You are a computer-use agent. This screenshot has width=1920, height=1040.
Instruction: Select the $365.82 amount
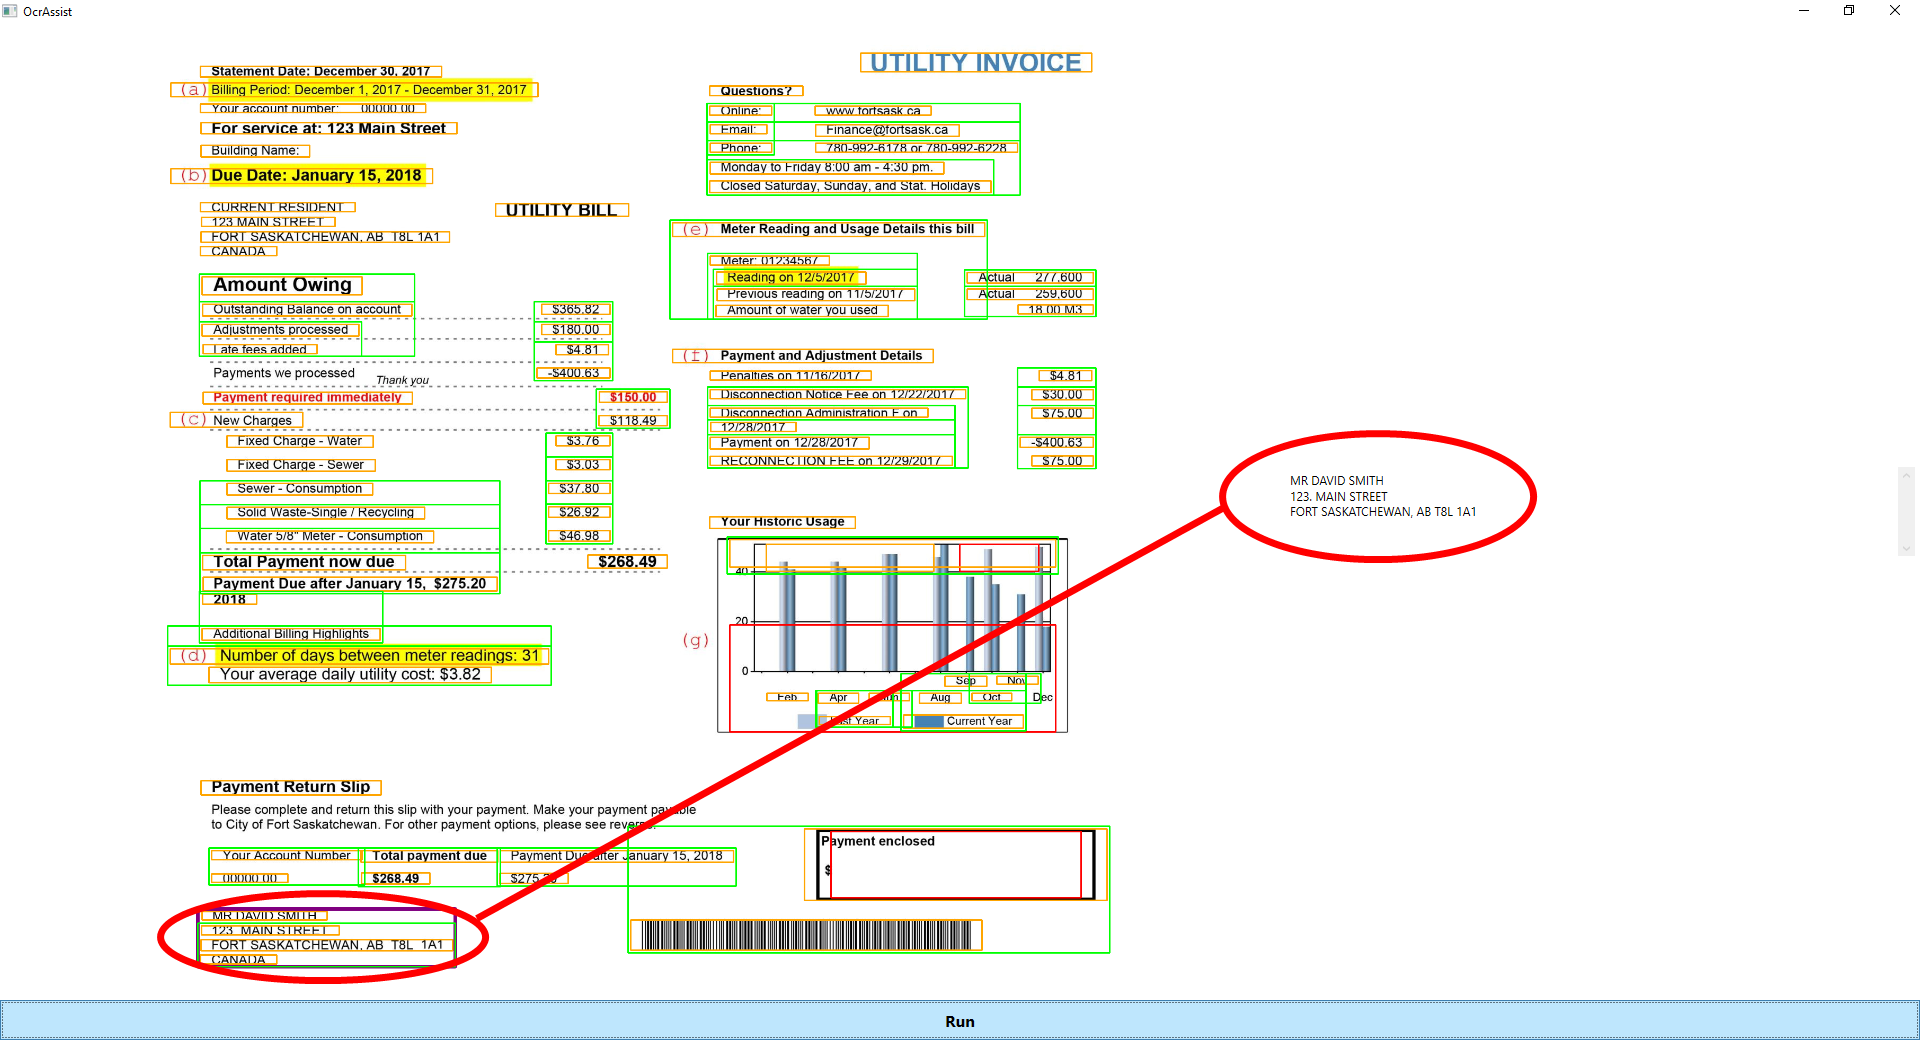pos(576,310)
